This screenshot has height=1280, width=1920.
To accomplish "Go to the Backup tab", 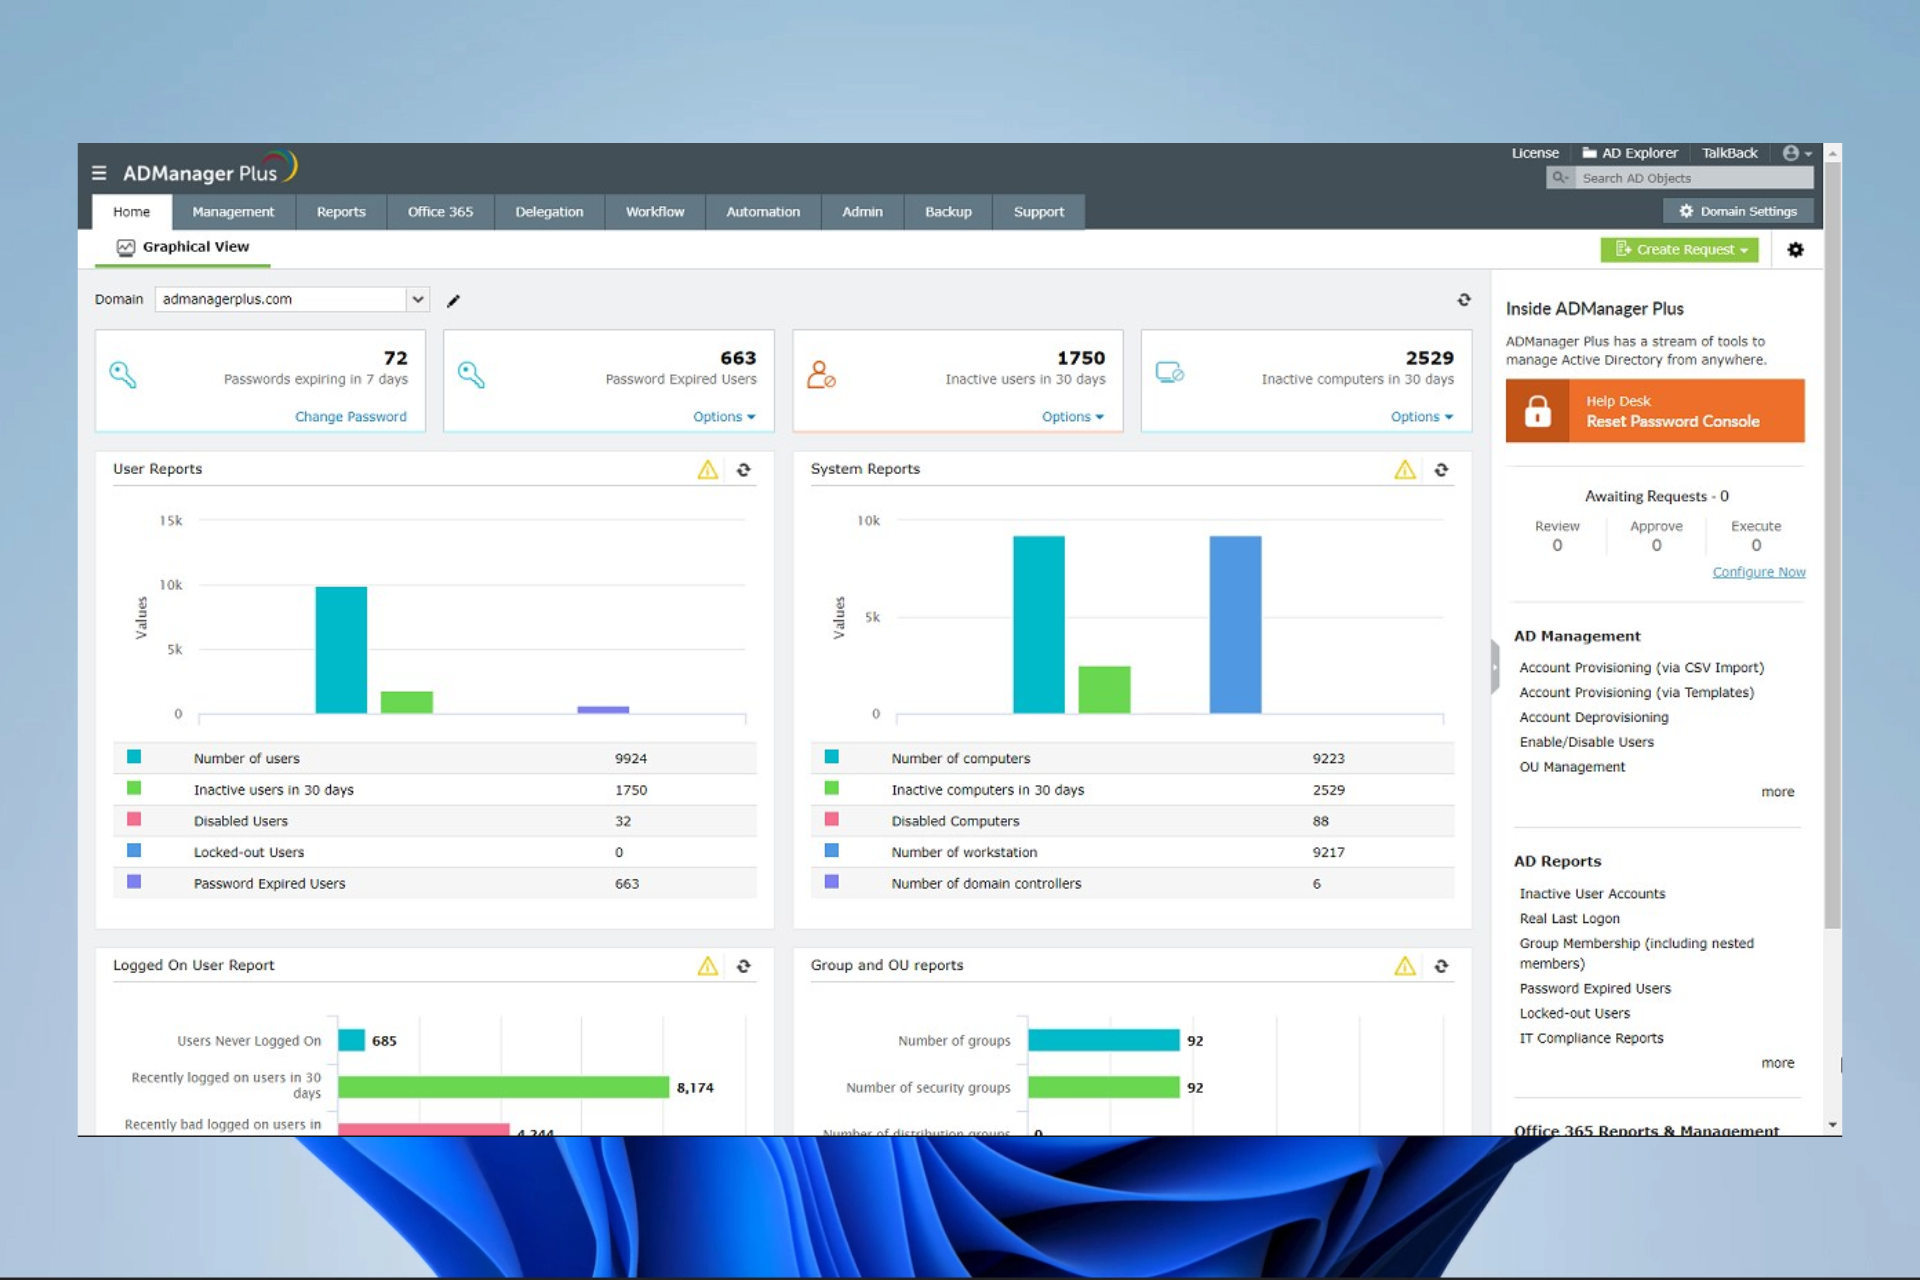I will [x=948, y=212].
